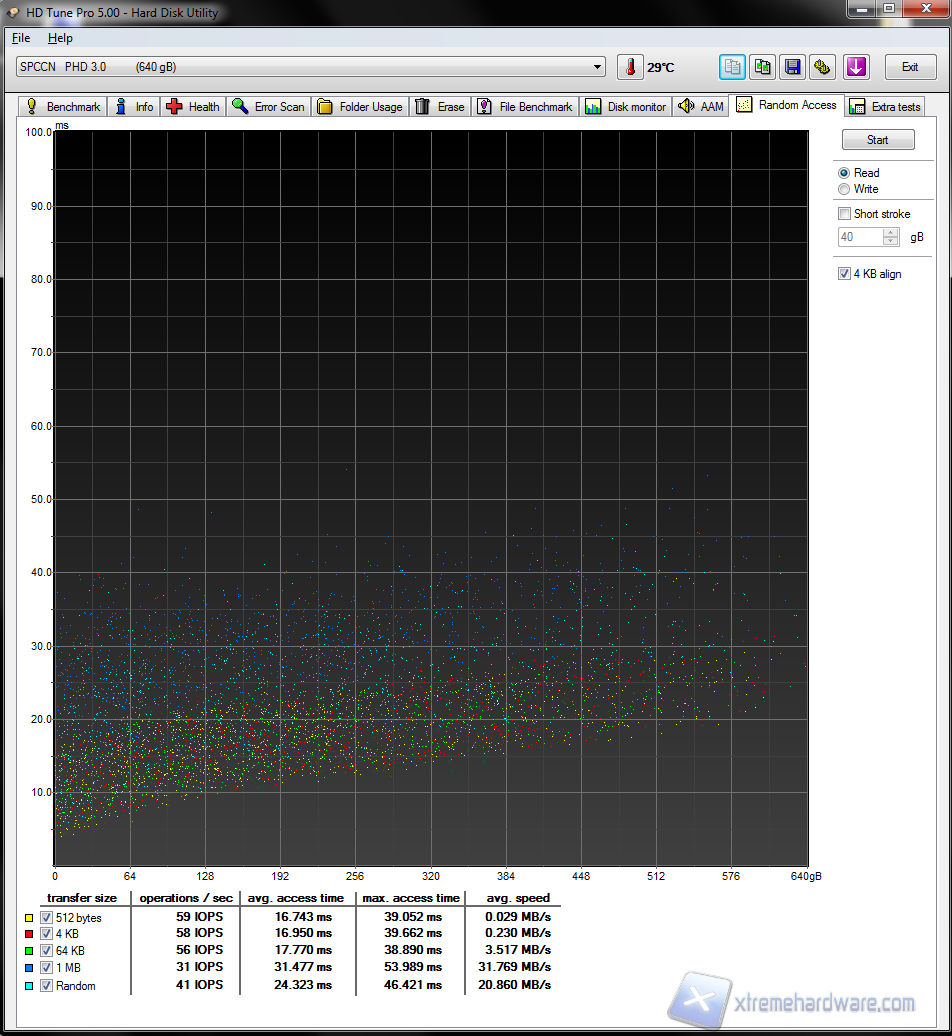Viewport: 952px width, 1036px height.
Task: Click the Exit button
Action: coord(909,67)
